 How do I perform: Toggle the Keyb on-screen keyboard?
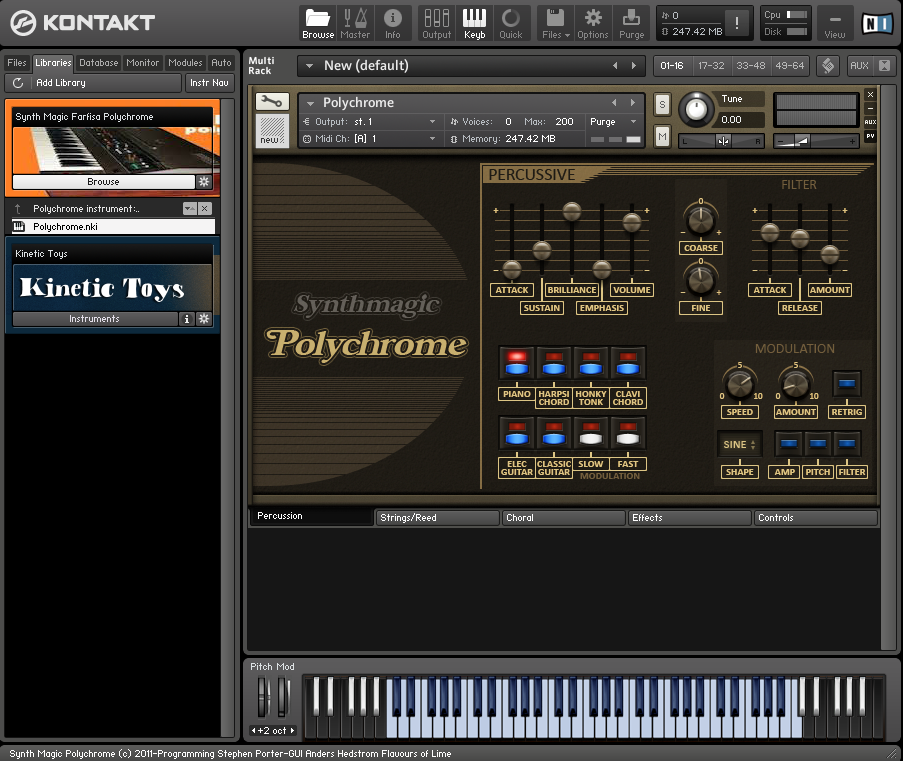(x=475, y=24)
